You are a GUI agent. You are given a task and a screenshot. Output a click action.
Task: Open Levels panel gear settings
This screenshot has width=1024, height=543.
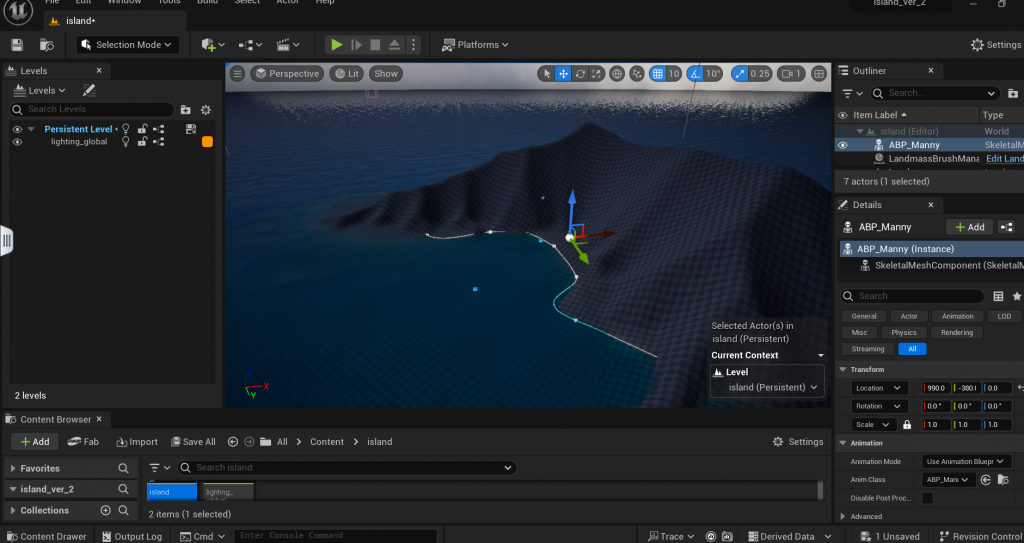pyautogui.click(x=206, y=110)
